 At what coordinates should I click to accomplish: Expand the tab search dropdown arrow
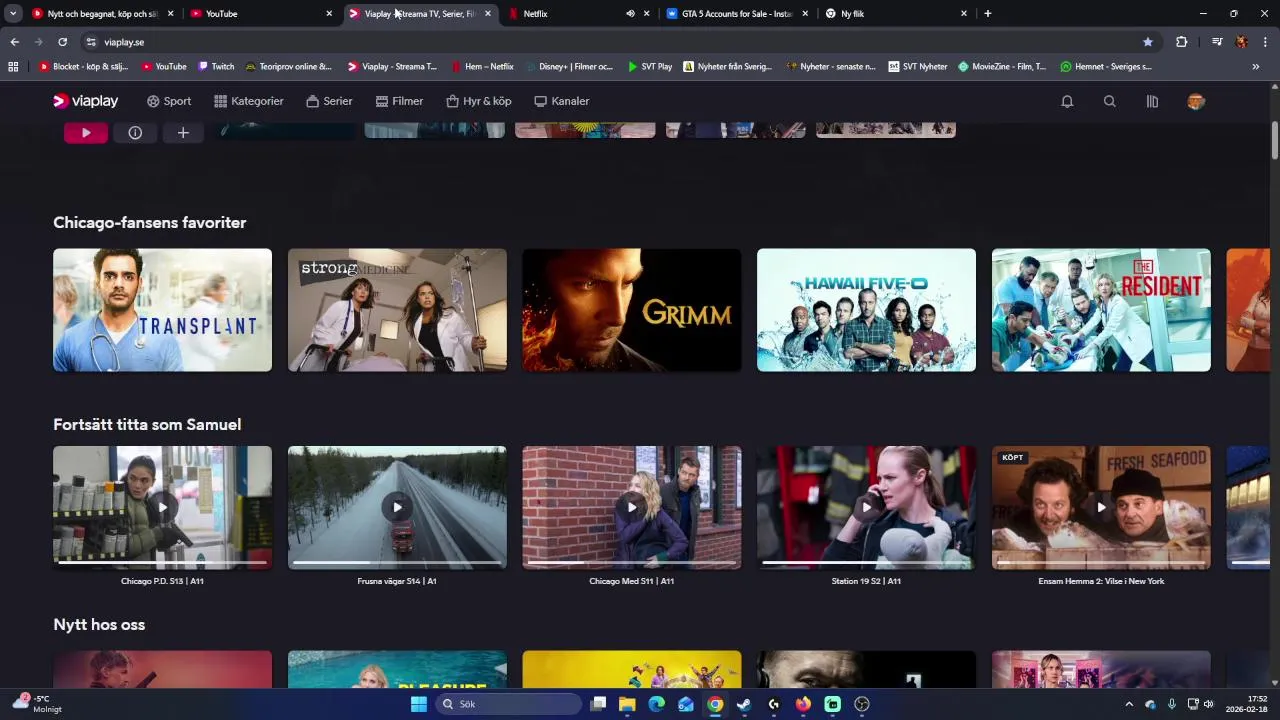[x=13, y=14]
